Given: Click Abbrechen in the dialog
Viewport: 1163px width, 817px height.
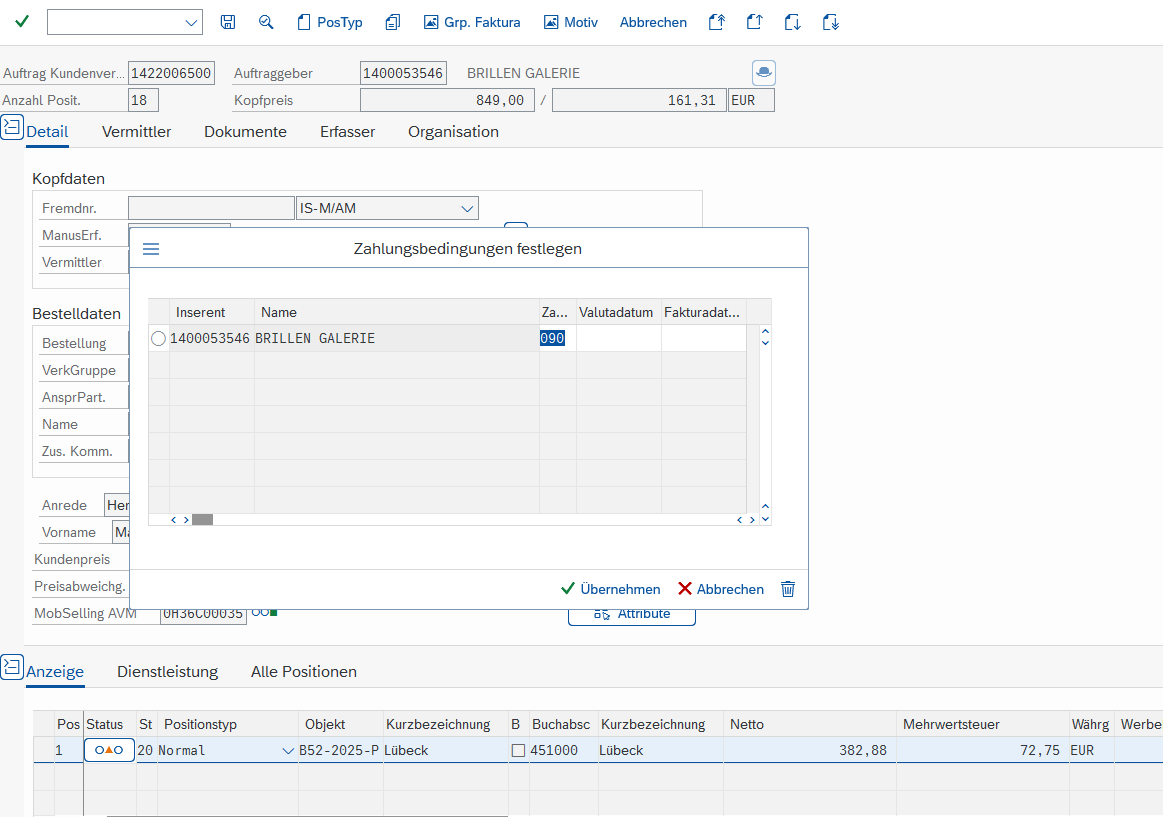Looking at the screenshot, I should tap(721, 589).
